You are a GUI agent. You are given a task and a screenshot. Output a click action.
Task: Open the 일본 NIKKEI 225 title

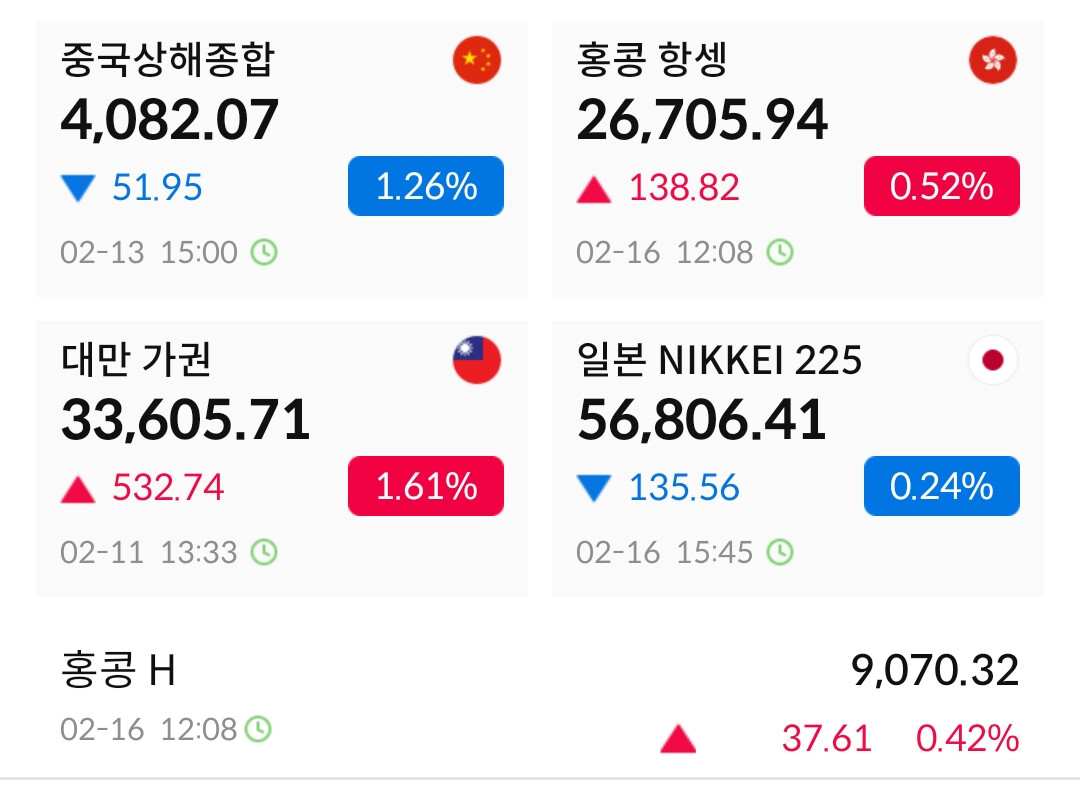pos(719,360)
